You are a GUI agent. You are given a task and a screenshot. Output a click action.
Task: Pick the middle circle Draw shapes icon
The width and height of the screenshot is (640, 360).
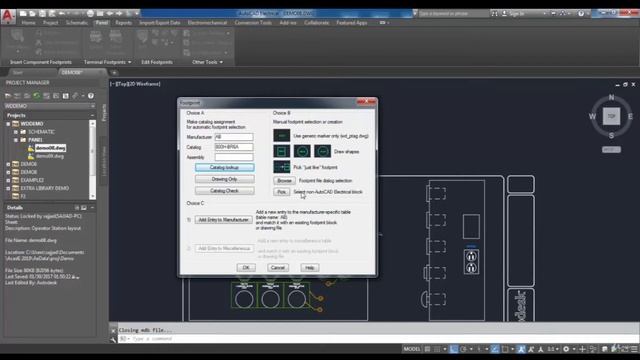[x=302, y=151]
